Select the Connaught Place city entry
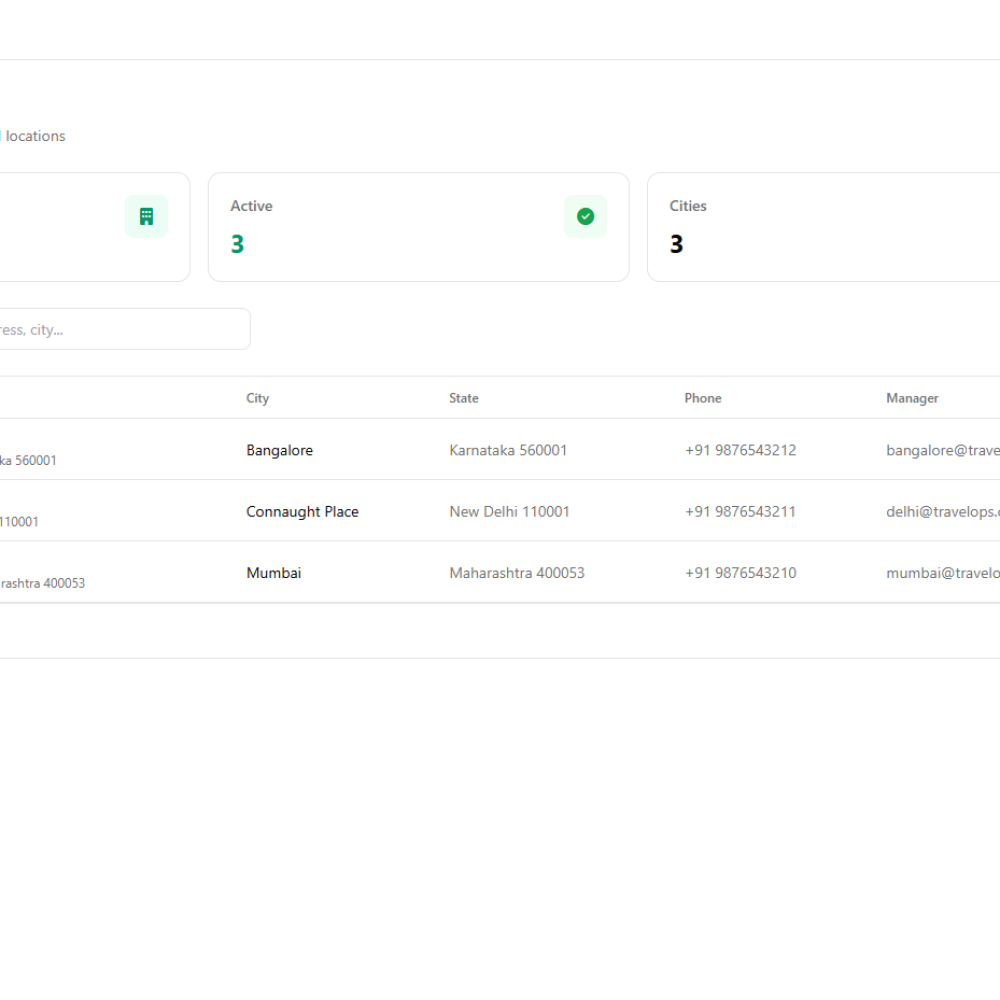This screenshot has height=1000, width=1000. (302, 511)
